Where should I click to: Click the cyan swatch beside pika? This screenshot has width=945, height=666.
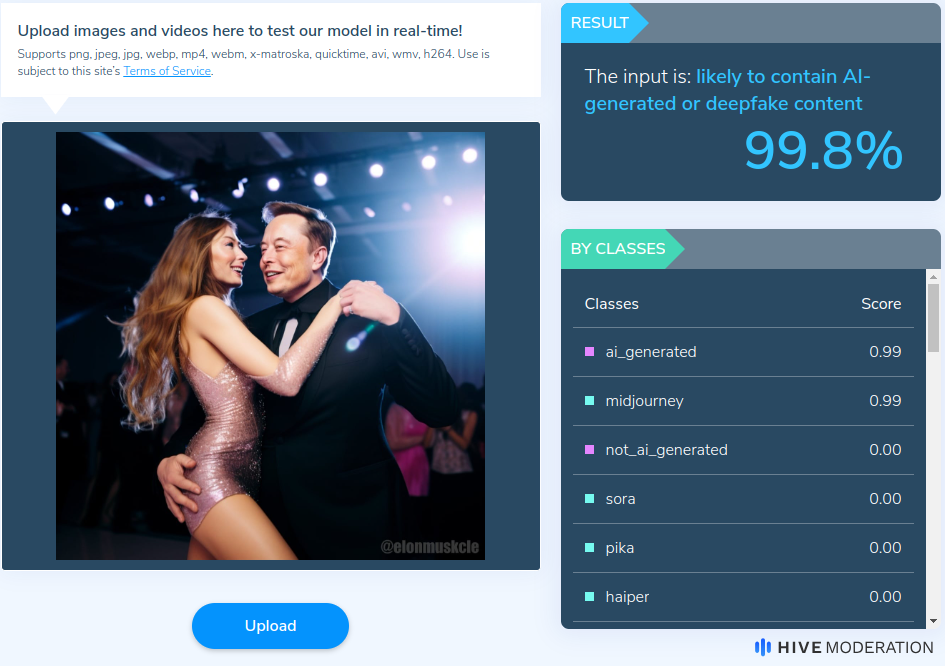(589, 547)
